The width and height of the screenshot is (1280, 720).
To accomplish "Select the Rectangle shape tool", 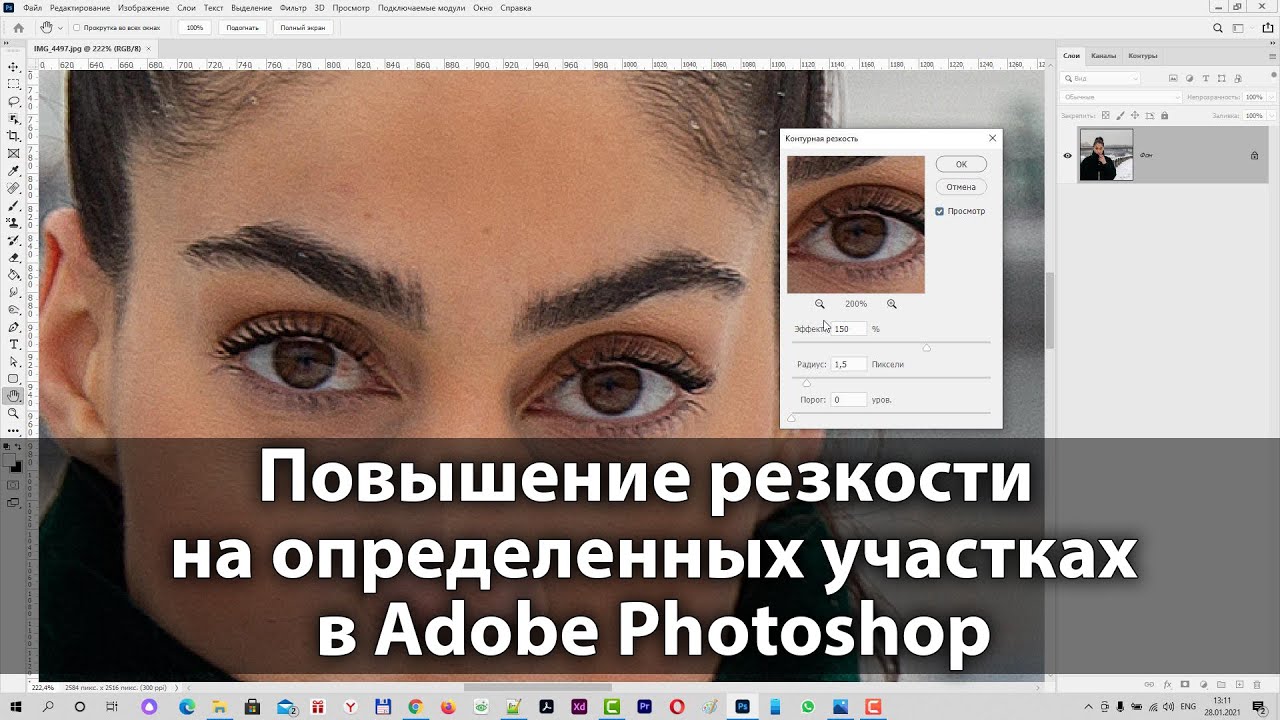I will pos(13,379).
